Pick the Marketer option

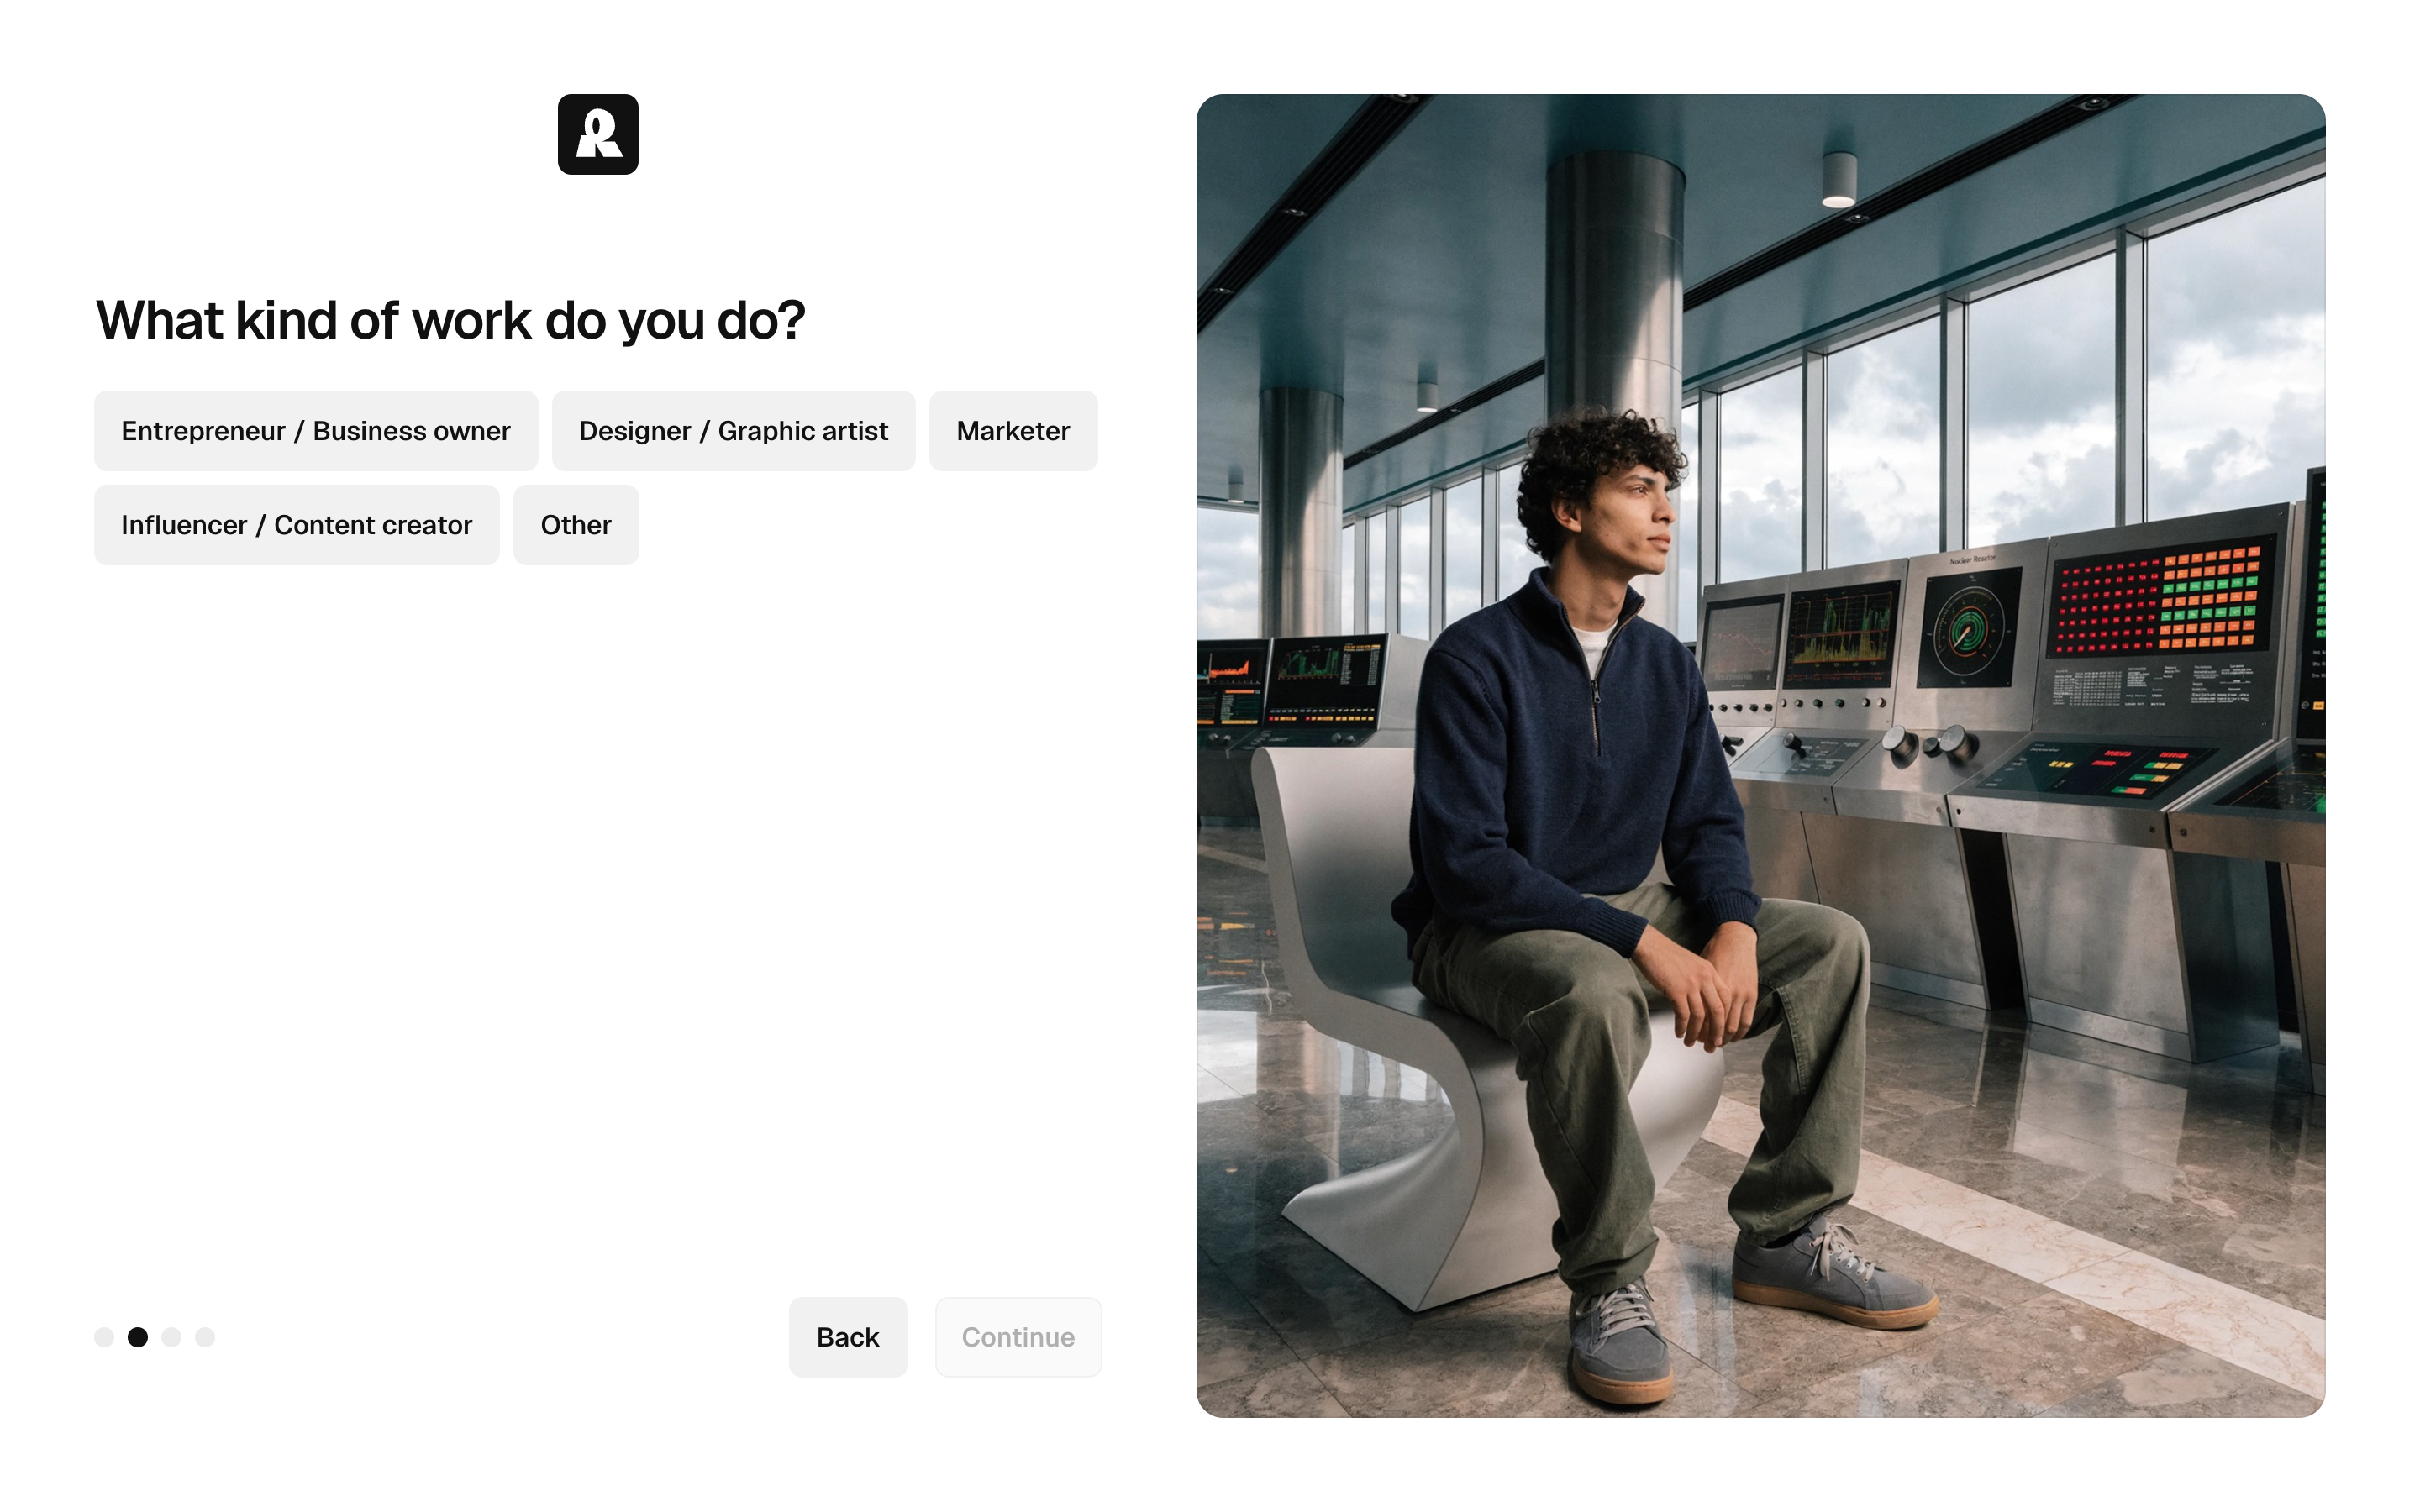1013,431
